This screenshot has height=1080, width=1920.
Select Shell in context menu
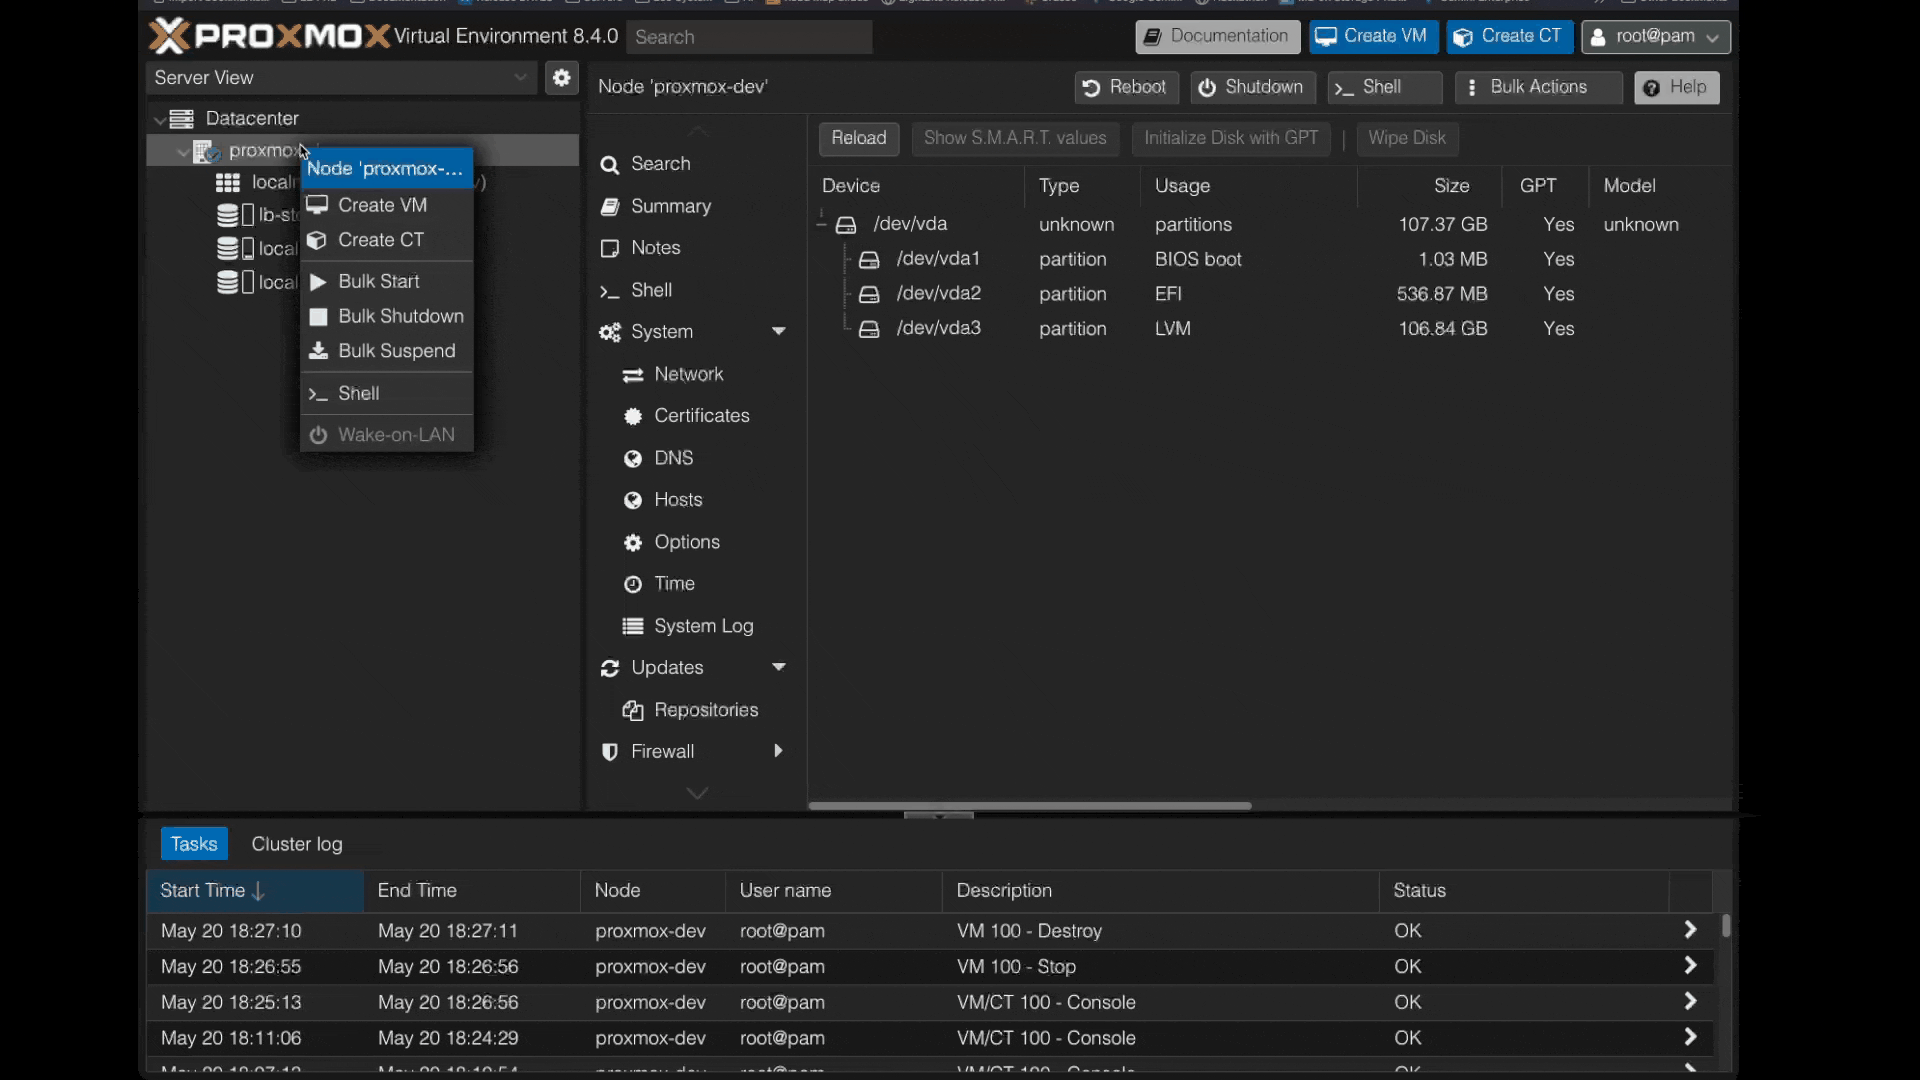coord(386,394)
